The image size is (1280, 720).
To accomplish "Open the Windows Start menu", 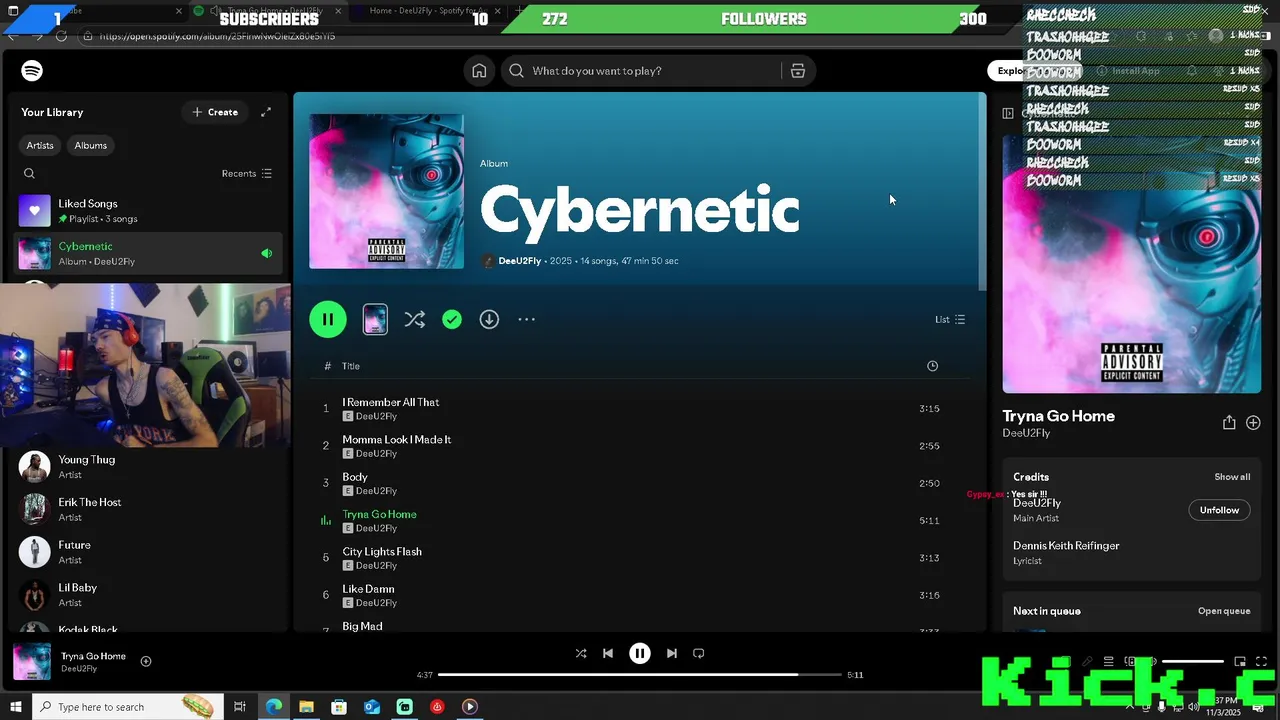I will click(x=15, y=707).
